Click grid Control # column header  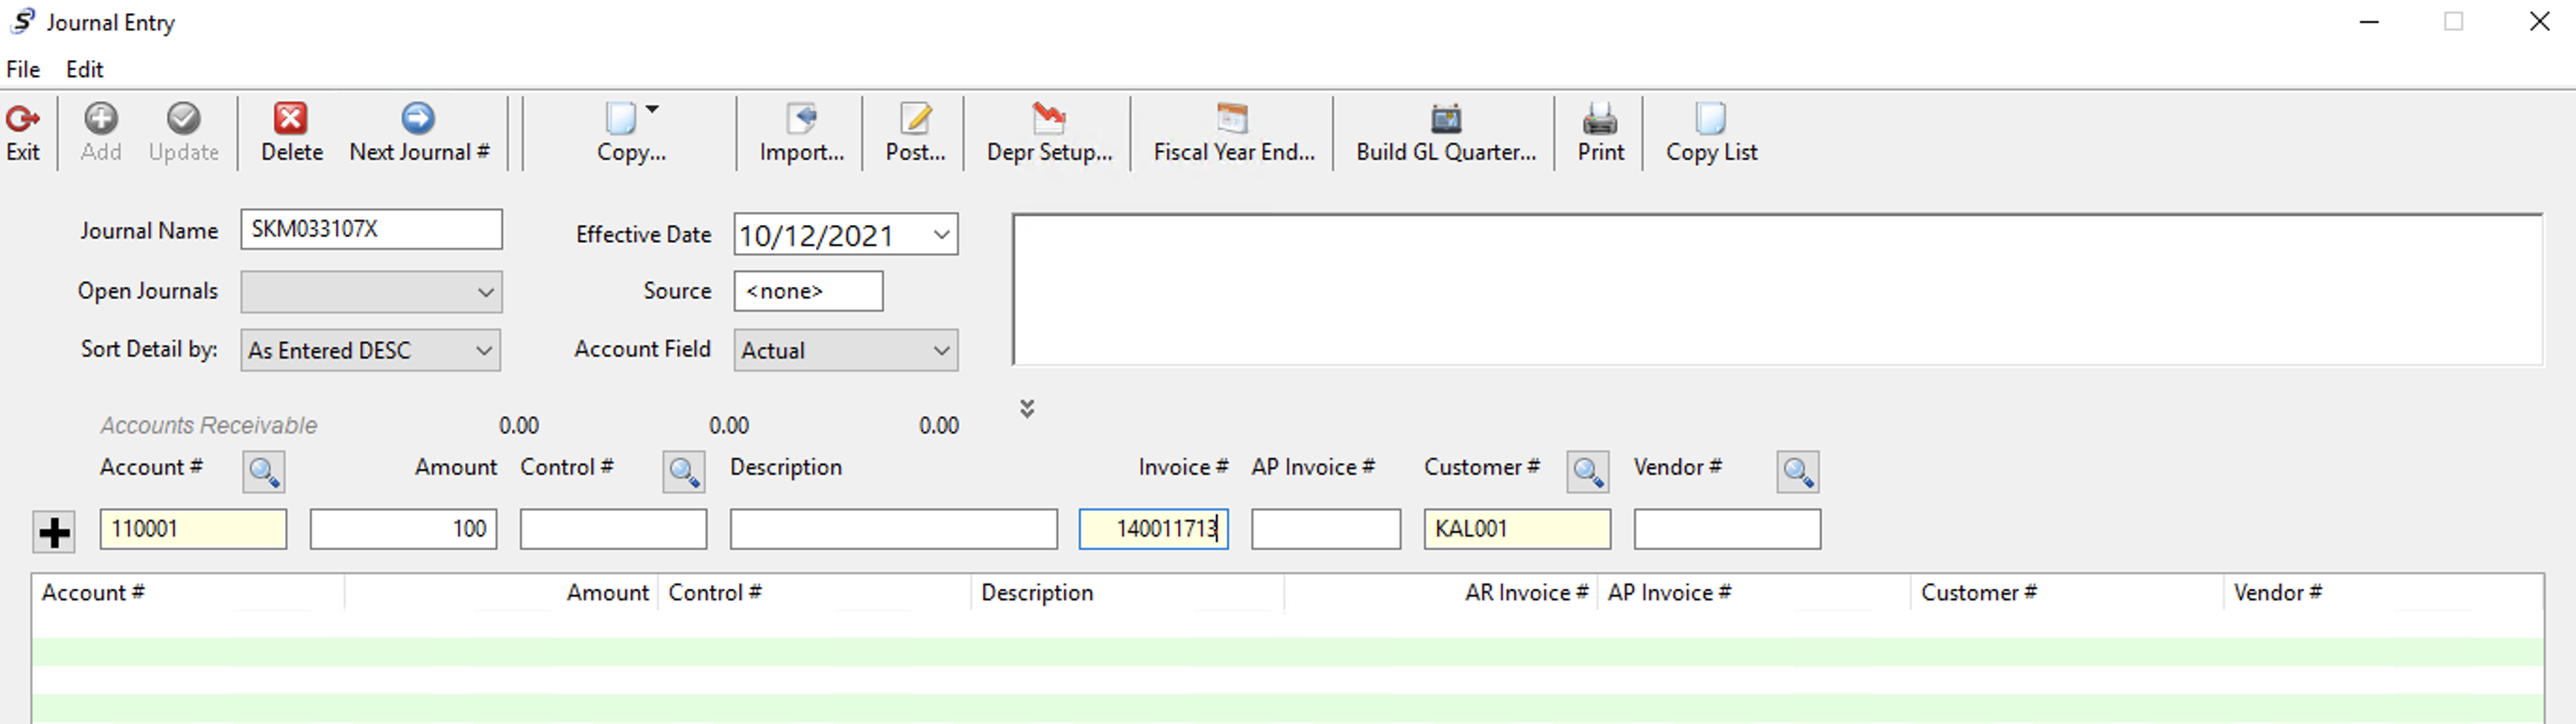point(814,593)
